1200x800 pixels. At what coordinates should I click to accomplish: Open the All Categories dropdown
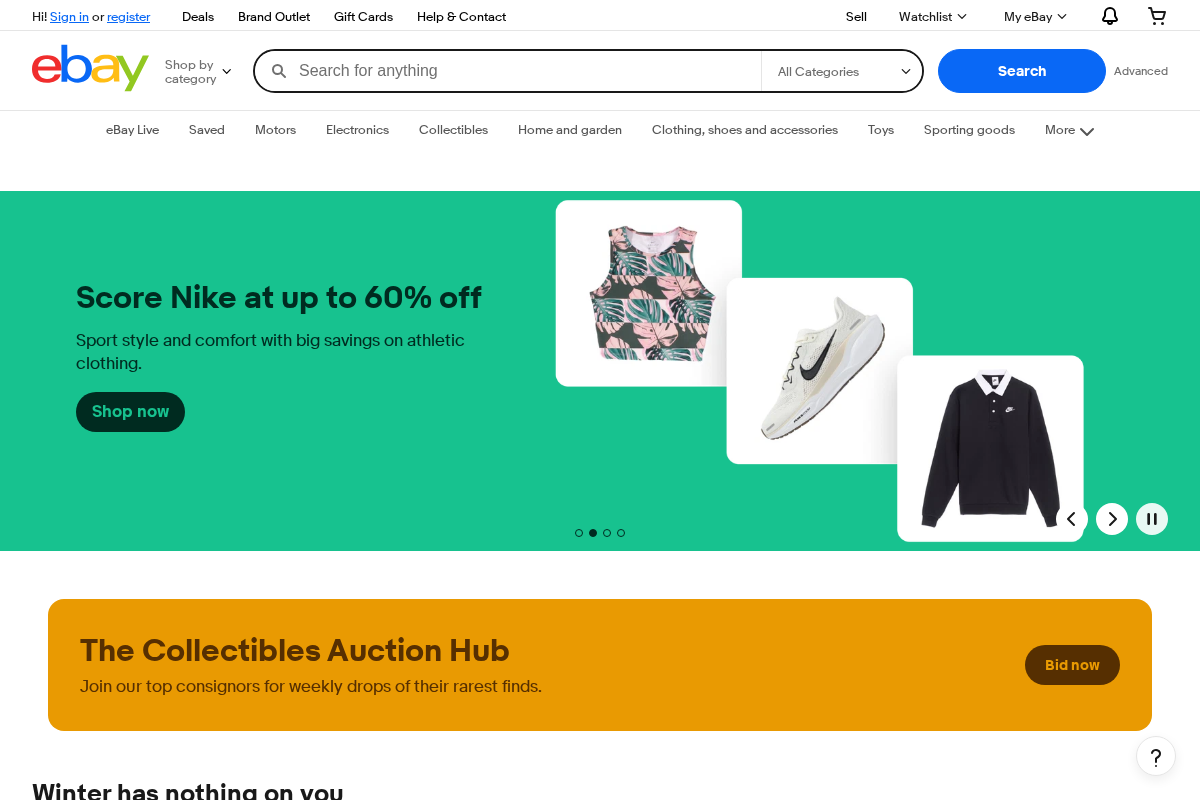coord(843,71)
